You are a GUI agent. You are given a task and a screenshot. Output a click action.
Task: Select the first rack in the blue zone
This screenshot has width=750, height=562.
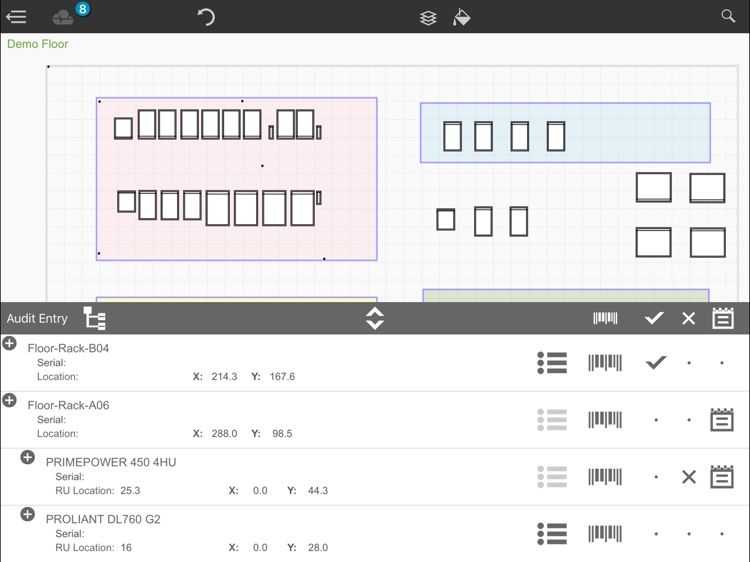[x=452, y=136]
